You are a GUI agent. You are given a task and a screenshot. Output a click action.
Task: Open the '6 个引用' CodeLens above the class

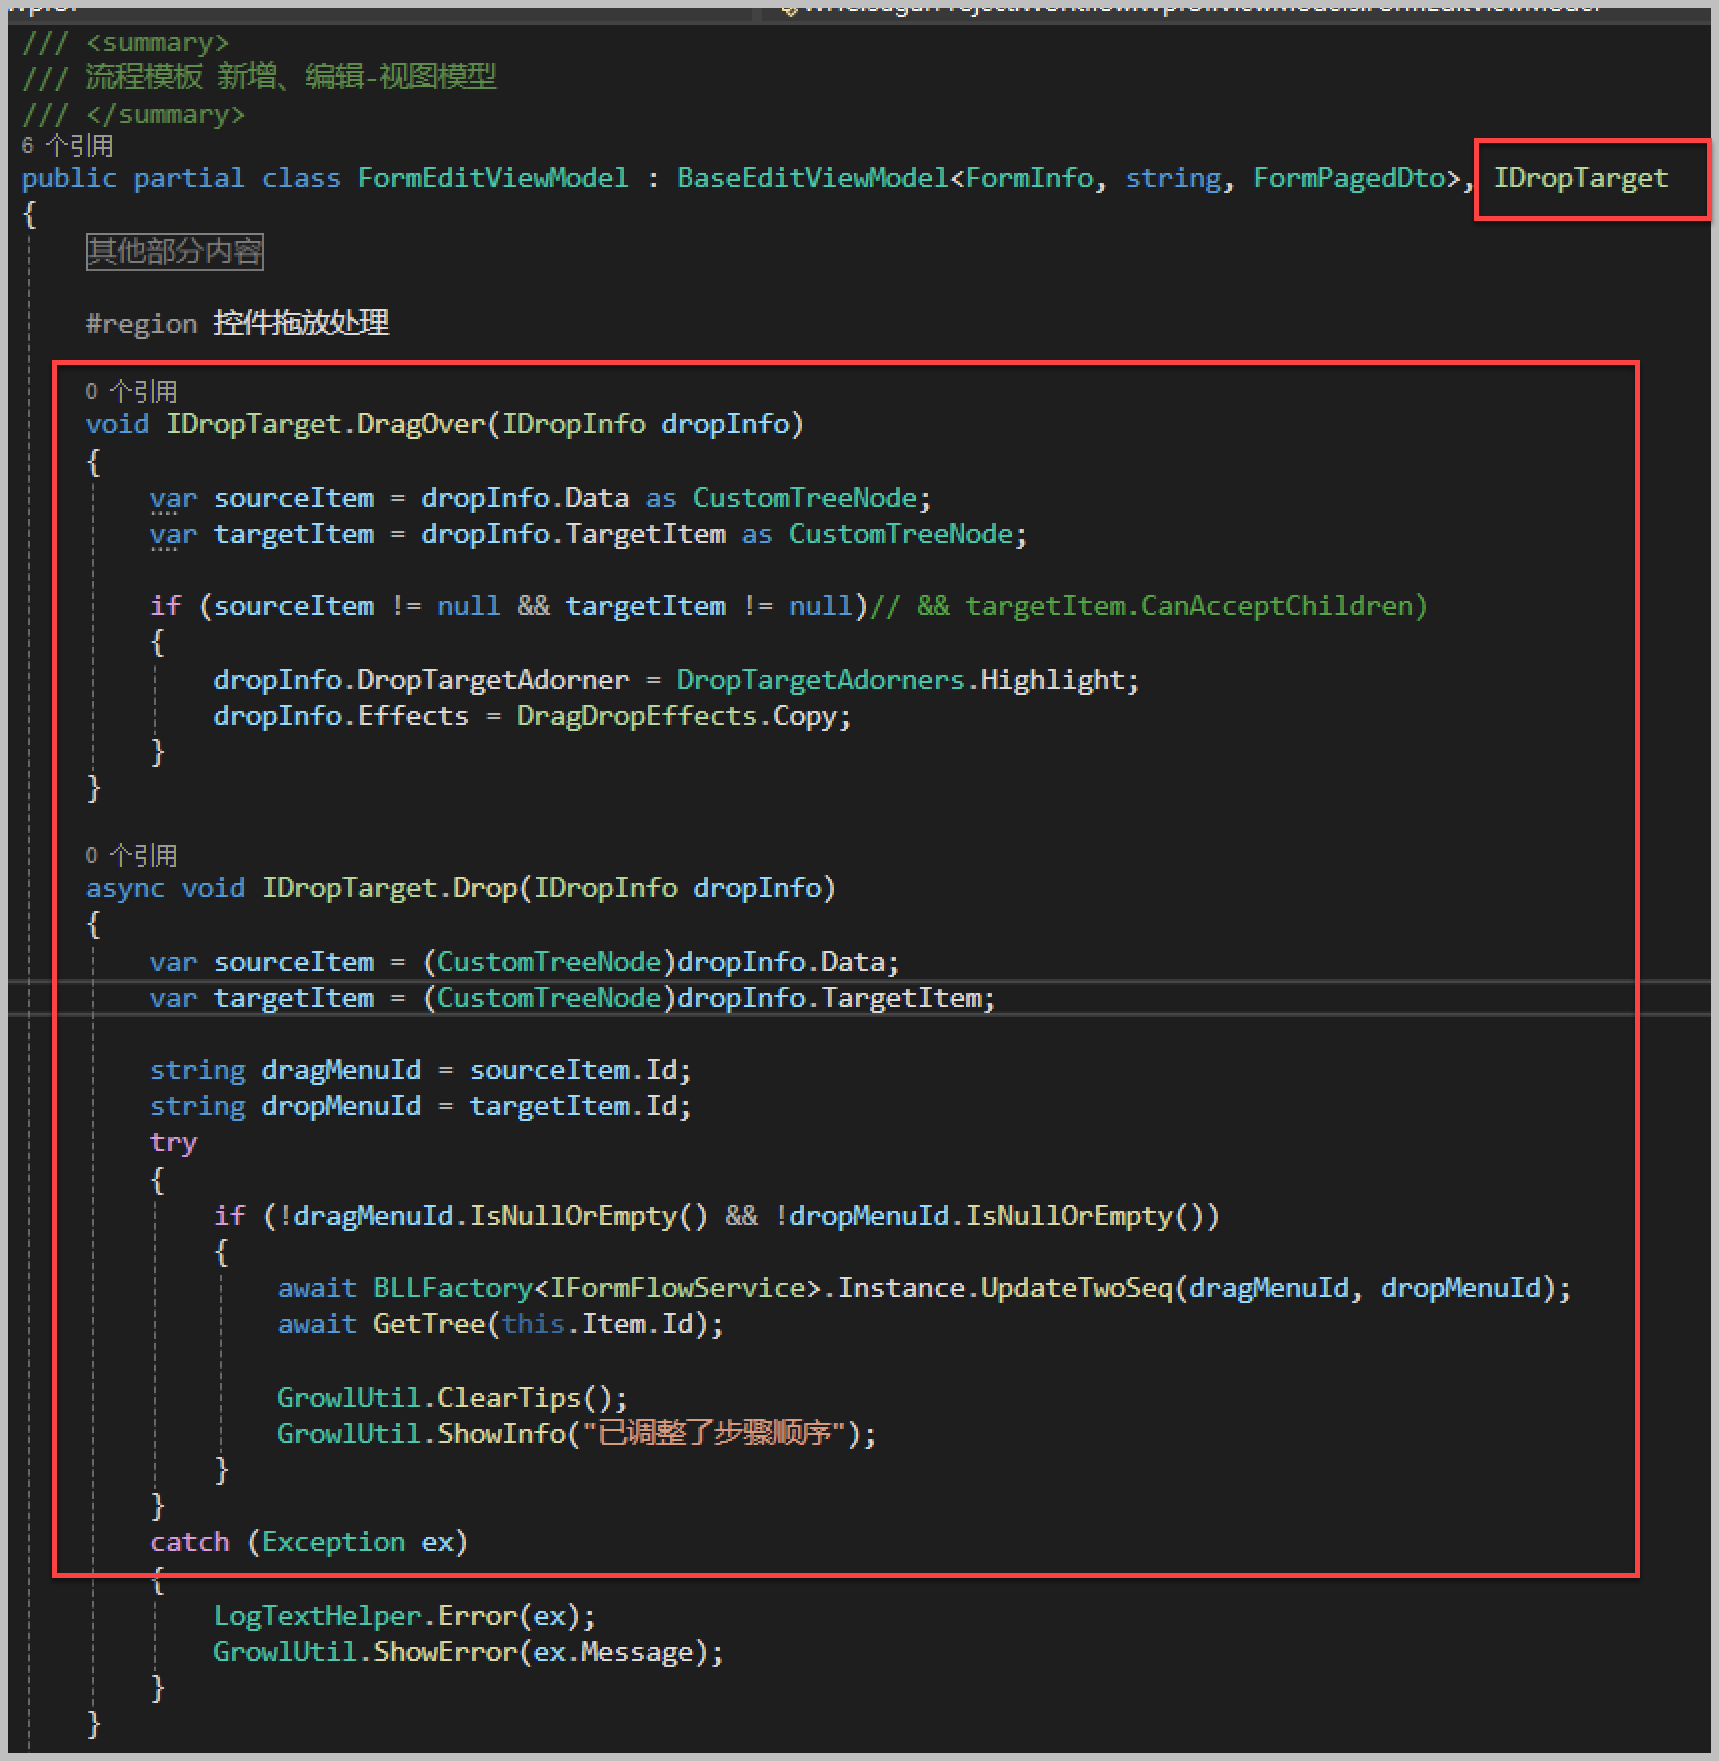(67, 146)
